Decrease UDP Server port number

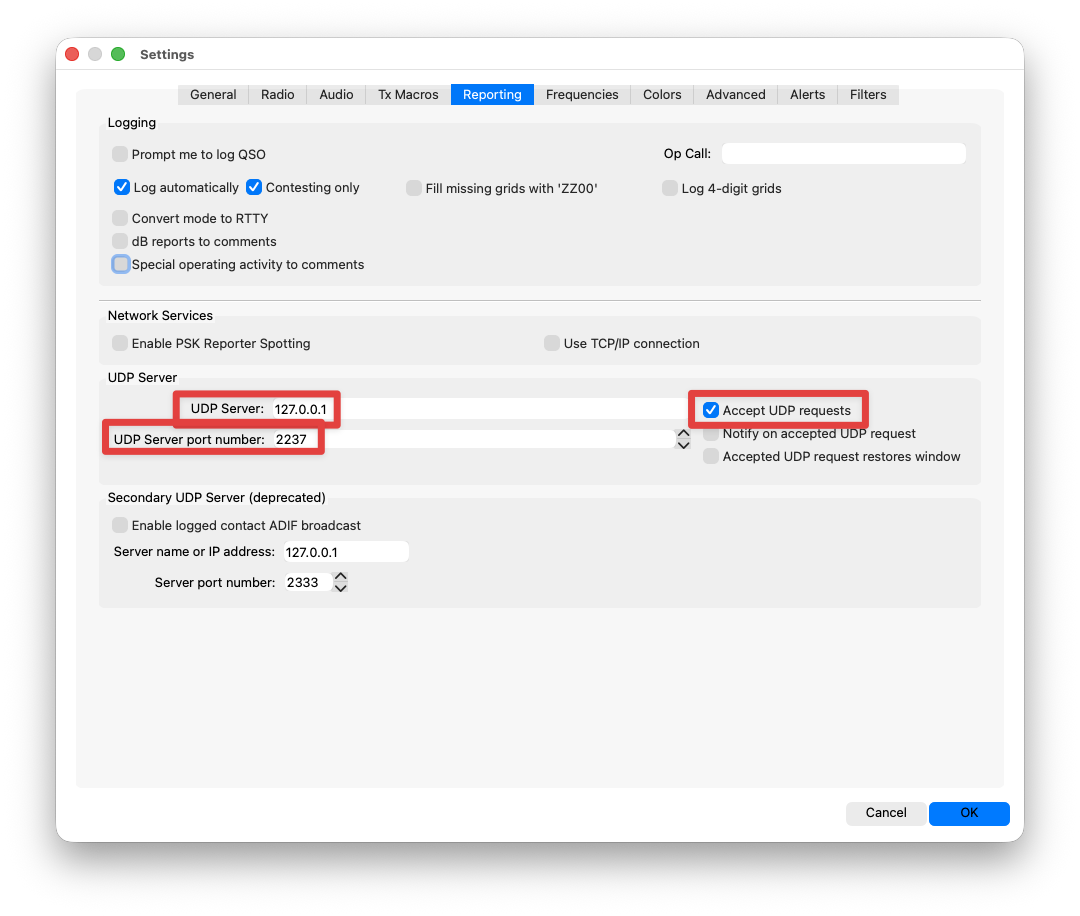coord(684,445)
